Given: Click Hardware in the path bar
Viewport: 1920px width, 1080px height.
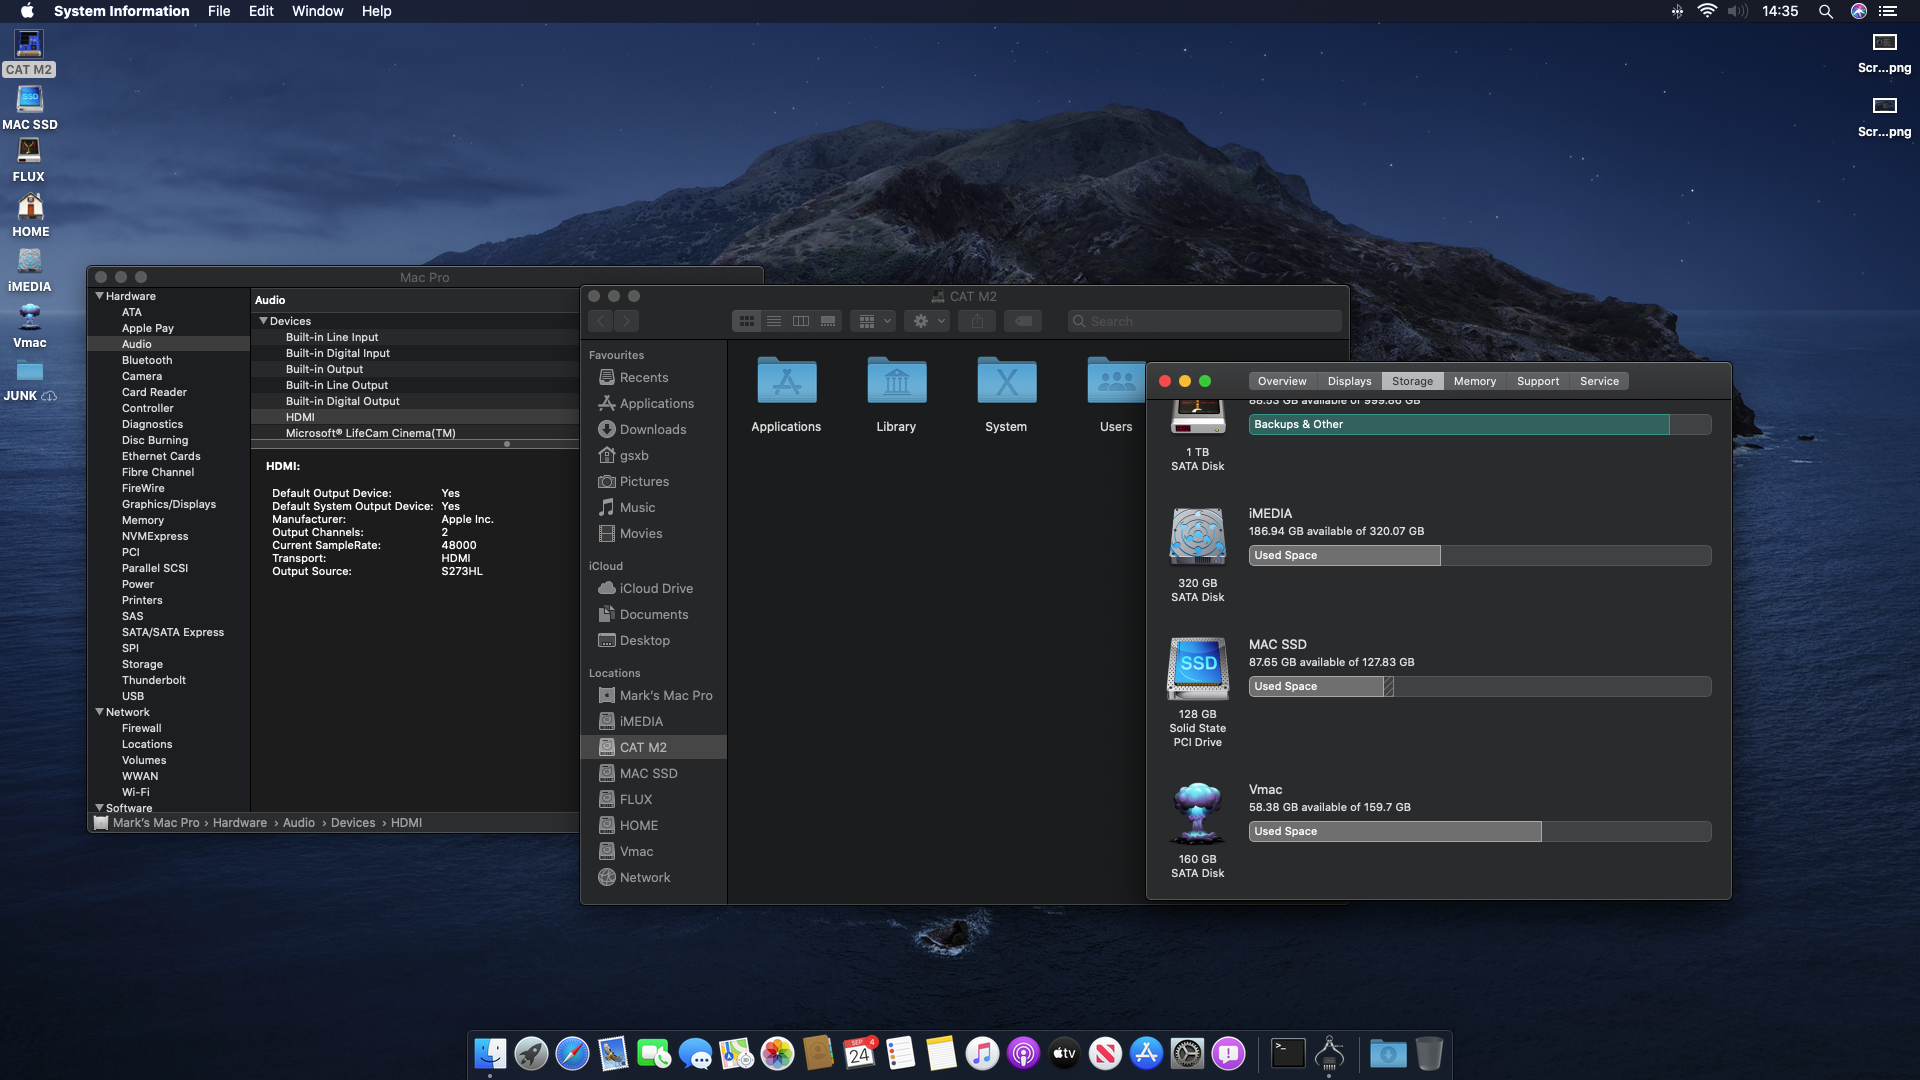Looking at the screenshot, I should [240, 823].
